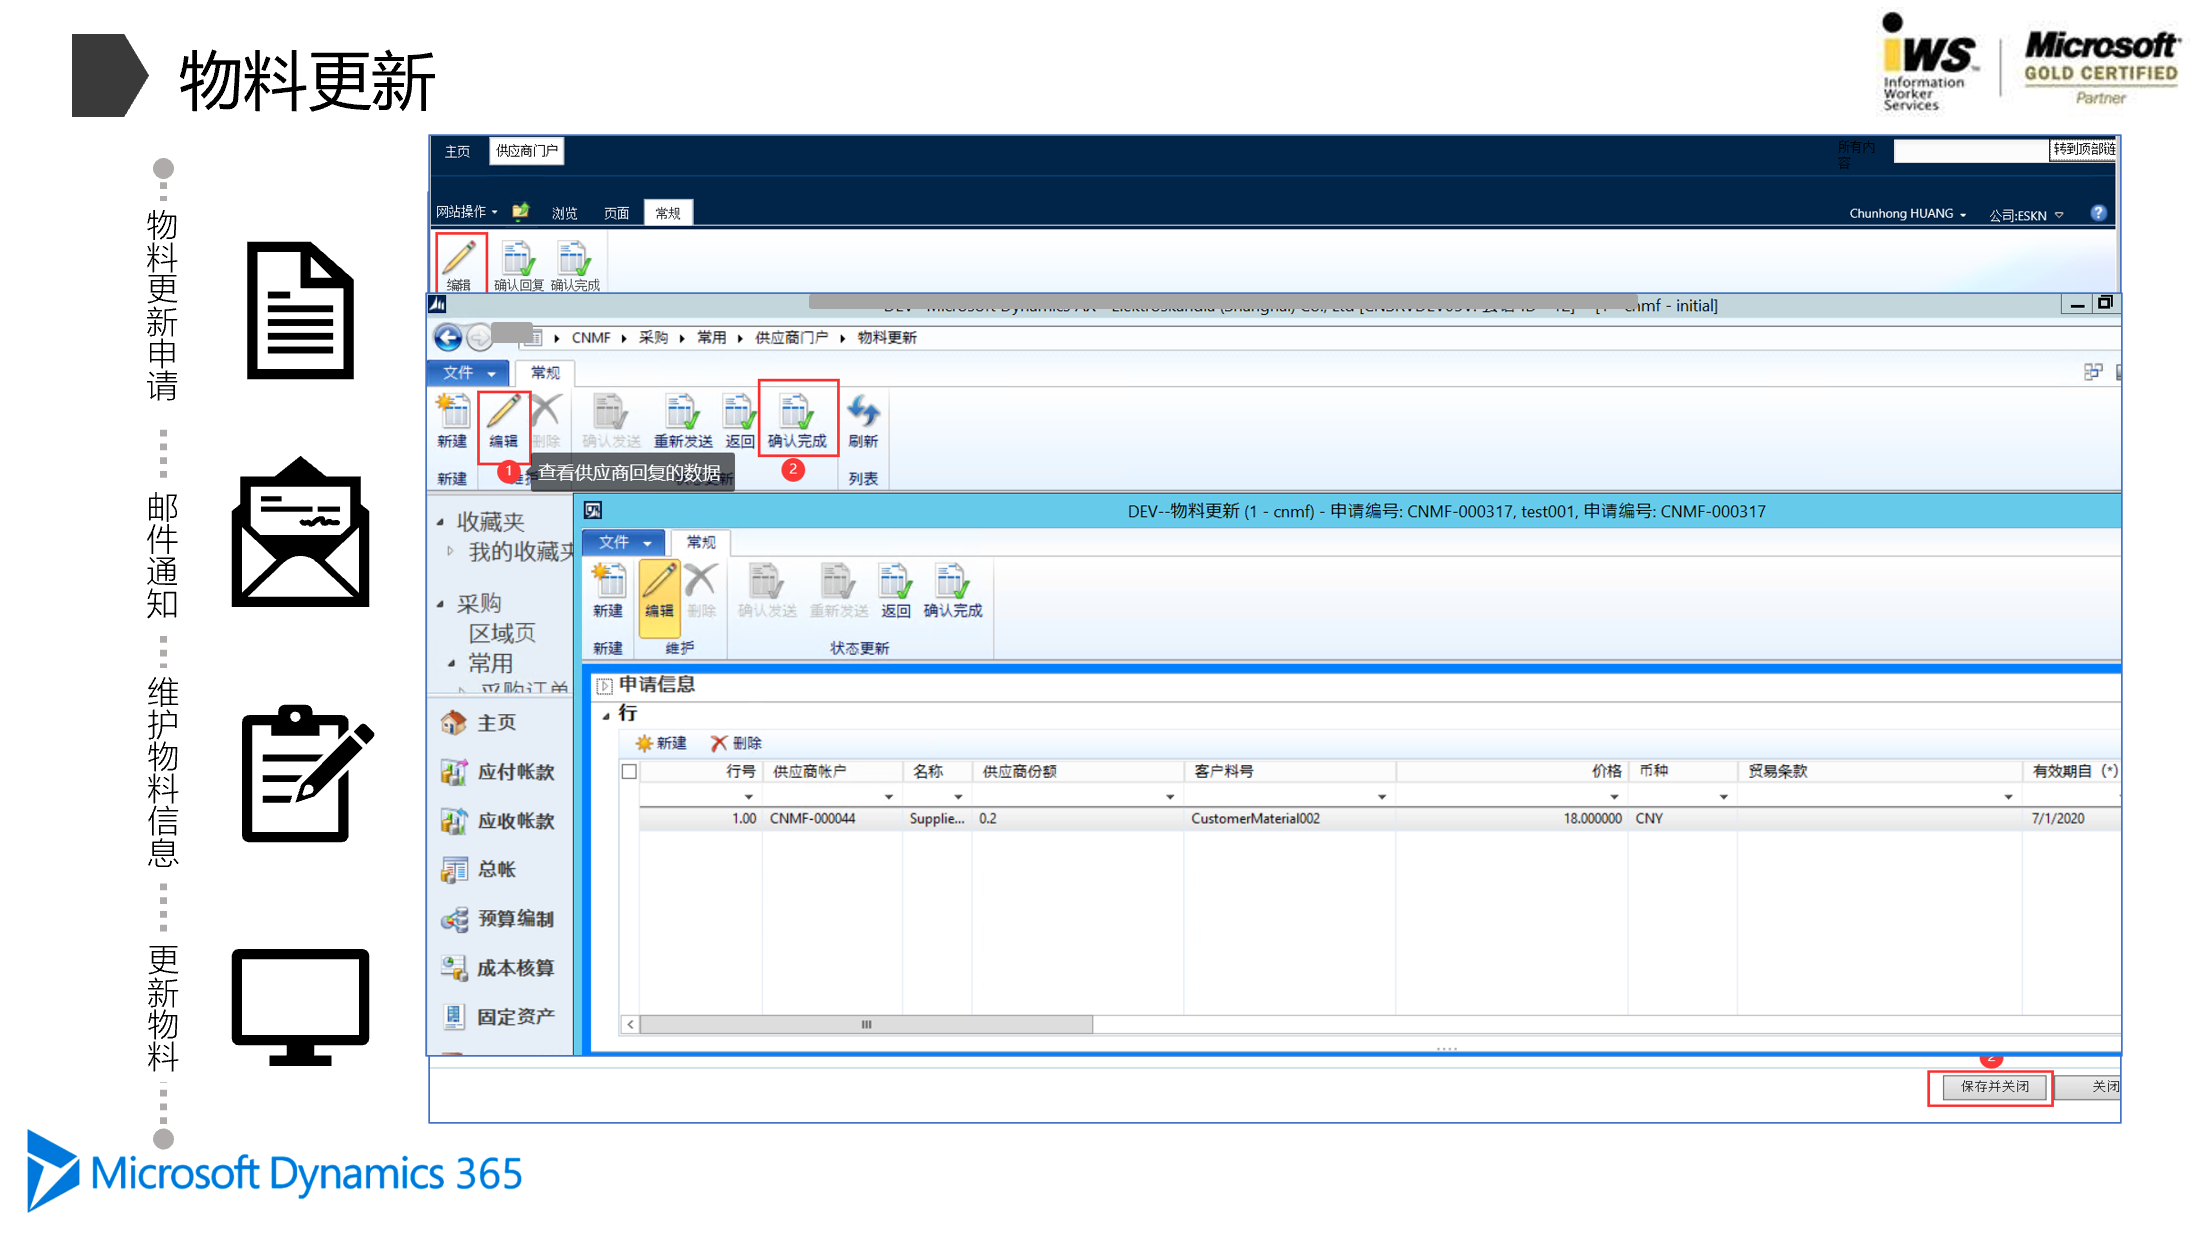Screen dimensions: 2196x1235
Task: Collapse the 采购 tree node
Action: 440,604
